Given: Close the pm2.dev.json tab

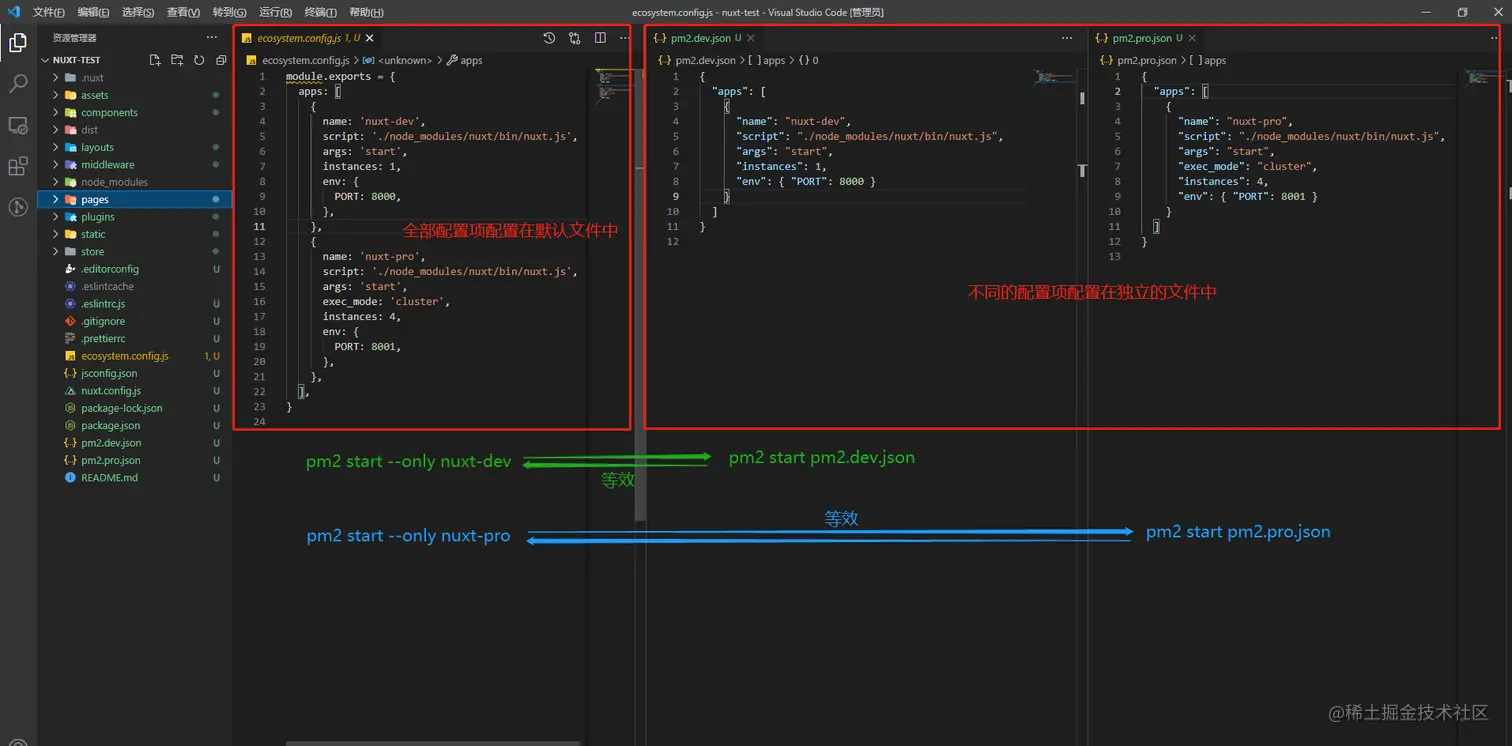Looking at the screenshot, I should 751,38.
